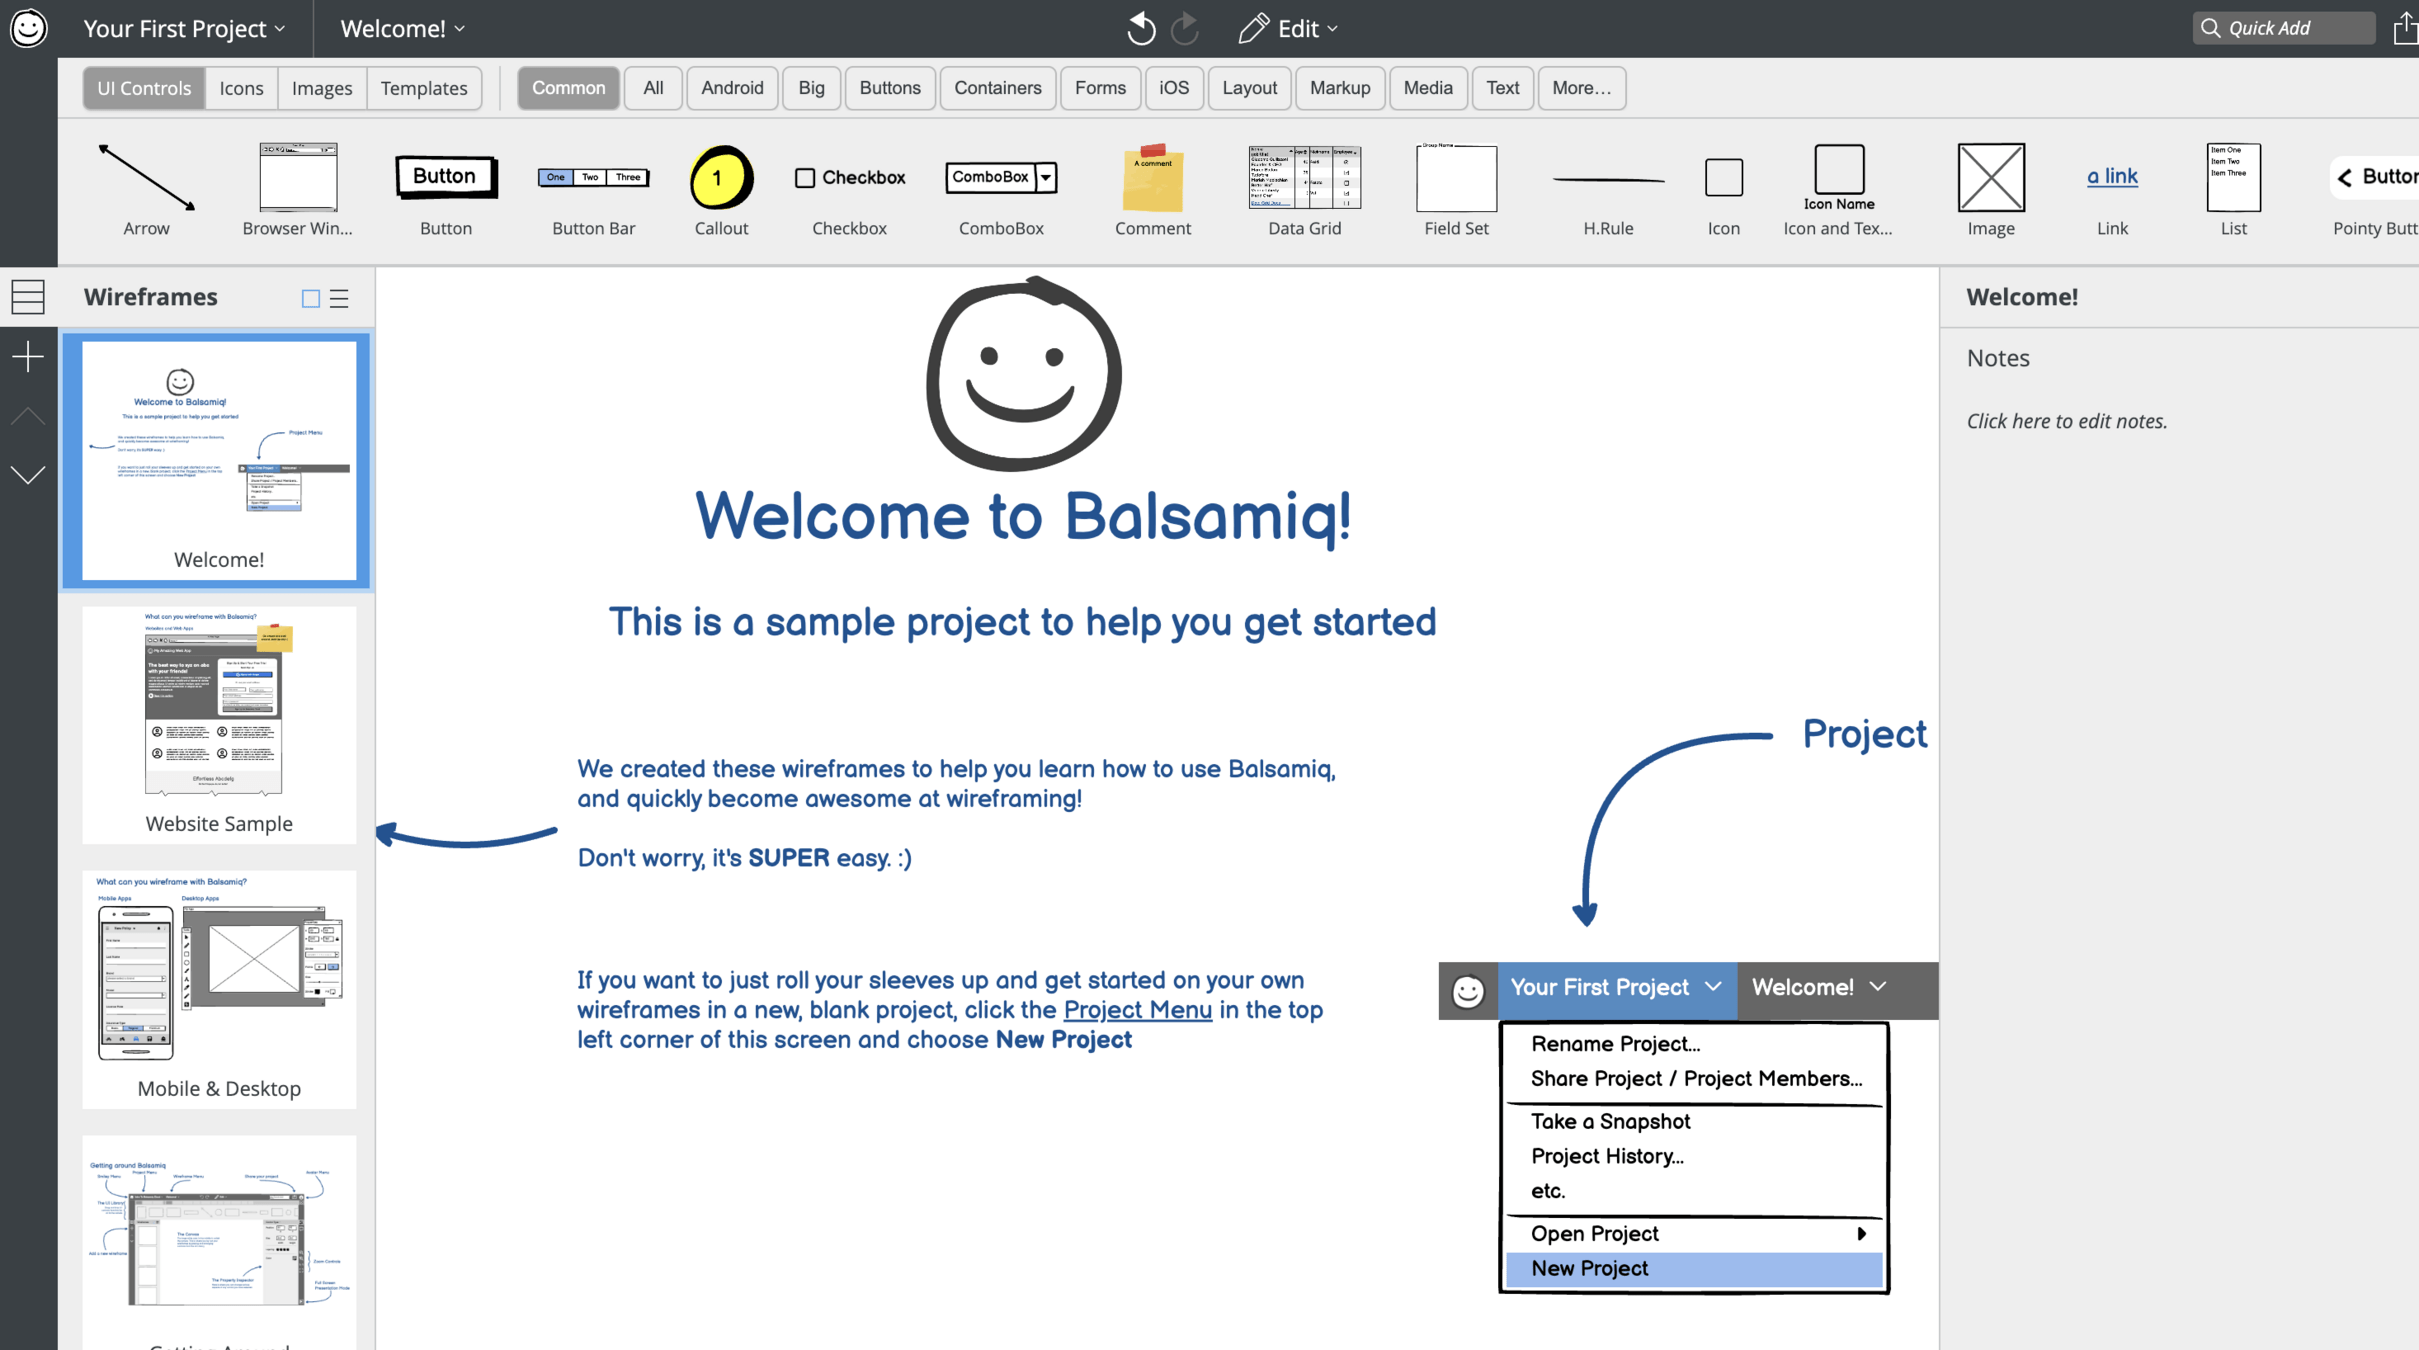Switch to the Icons library tab

[x=241, y=88]
